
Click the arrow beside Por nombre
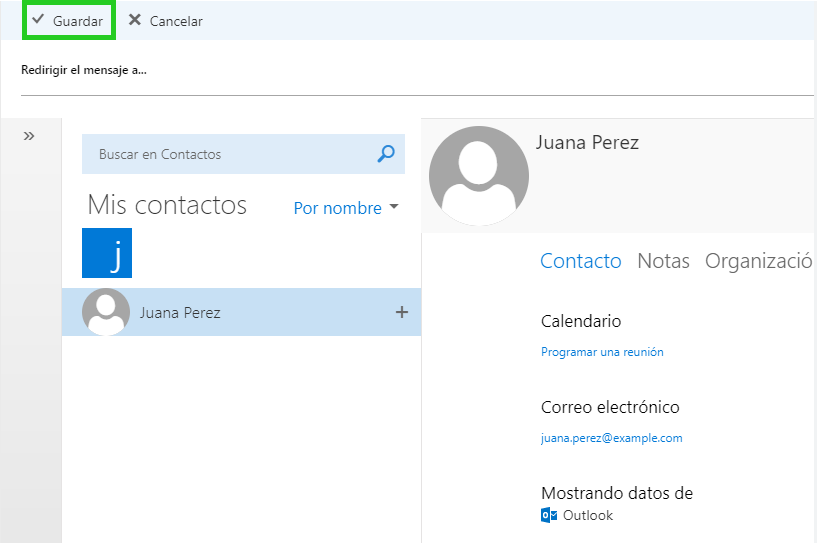pos(394,207)
